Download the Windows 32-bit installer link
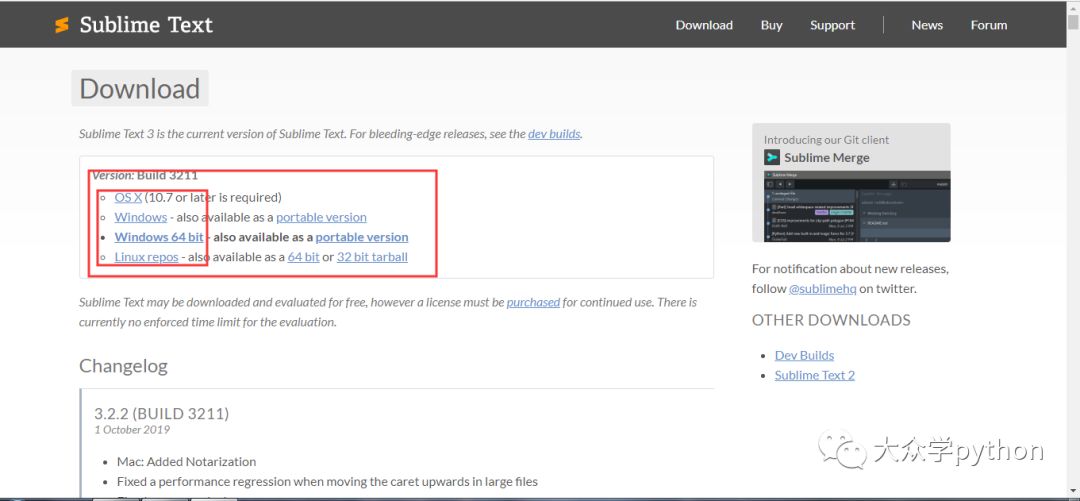The image size is (1080, 501). tap(141, 217)
